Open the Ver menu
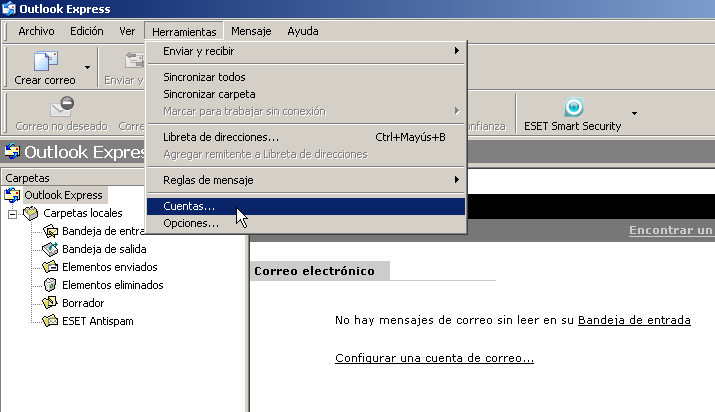 127,31
